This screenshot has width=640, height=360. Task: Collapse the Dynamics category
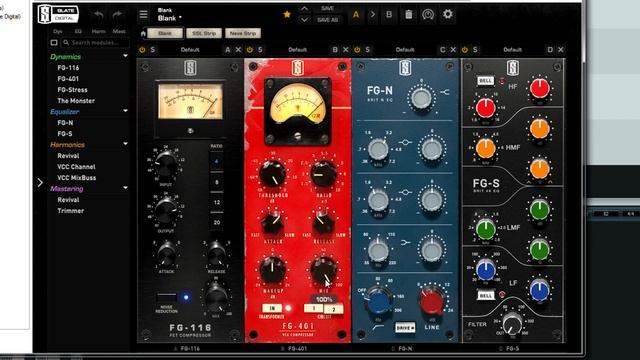pos(125,56)
